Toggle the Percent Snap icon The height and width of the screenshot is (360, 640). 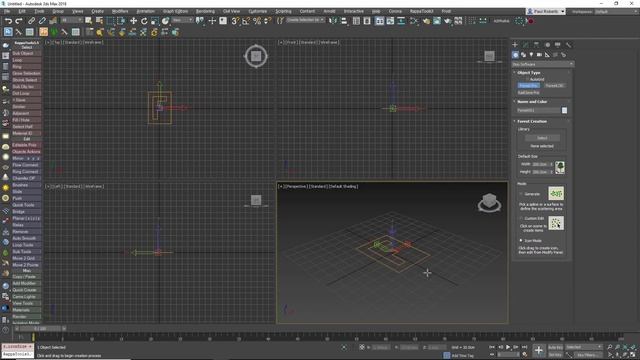coord(257,20)
